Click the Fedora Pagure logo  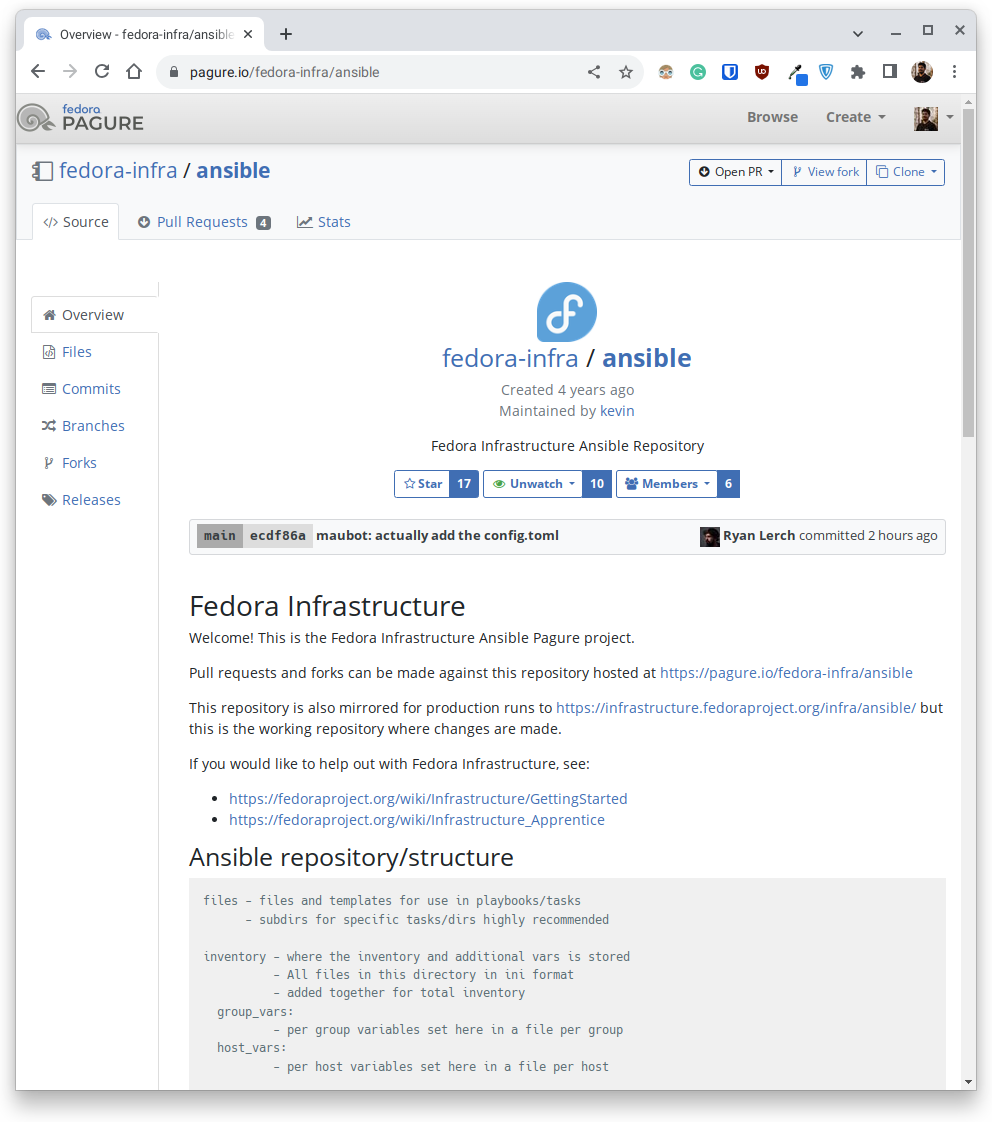tap(80, 118)
